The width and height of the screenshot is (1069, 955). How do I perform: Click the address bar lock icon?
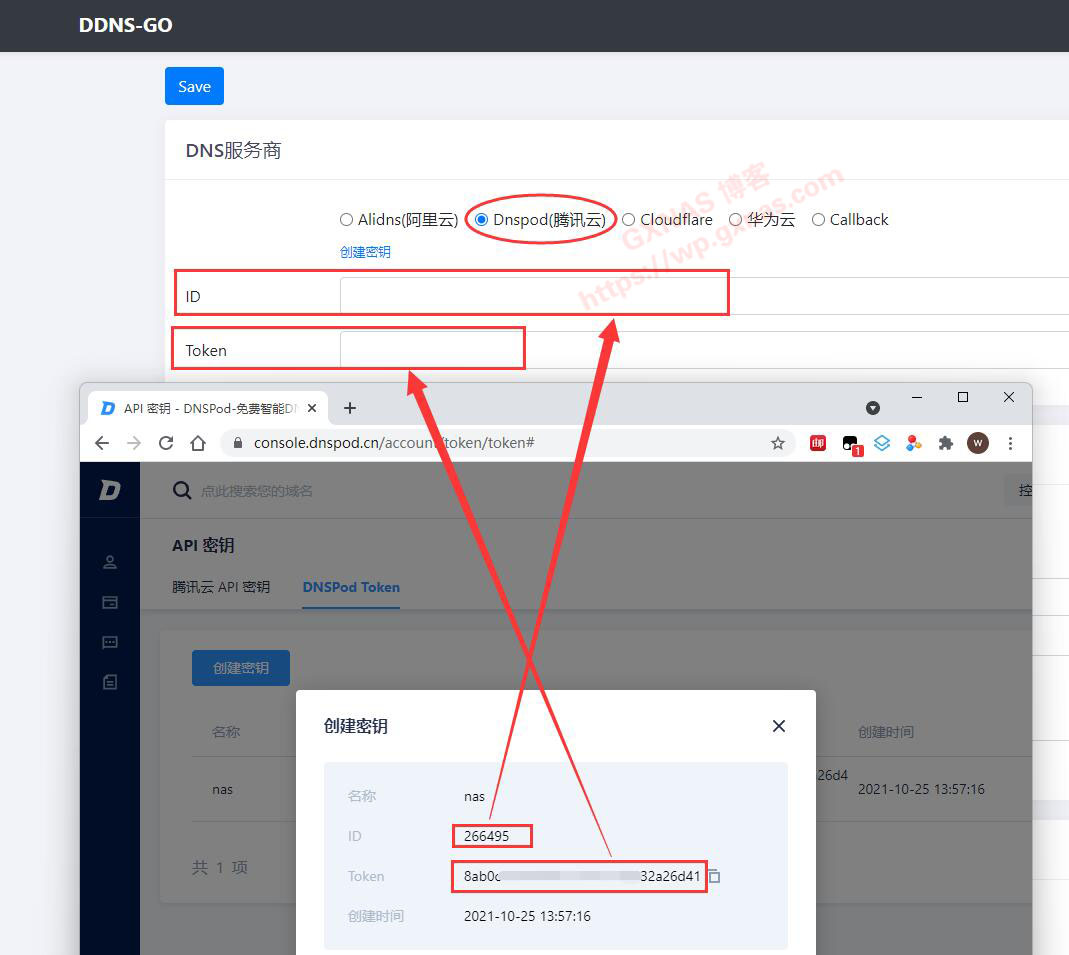click(x=238, y=443)
